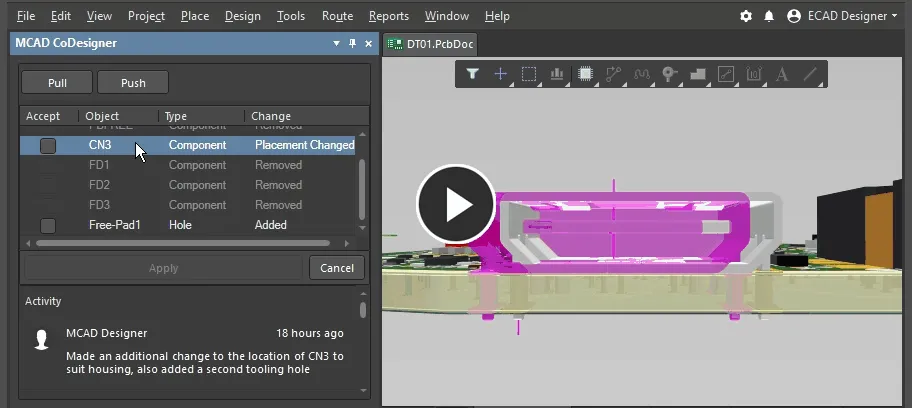Viewport: 912px width, 408px height.
Task: Select the Place String text tool
Action: (x=782, y=74)
